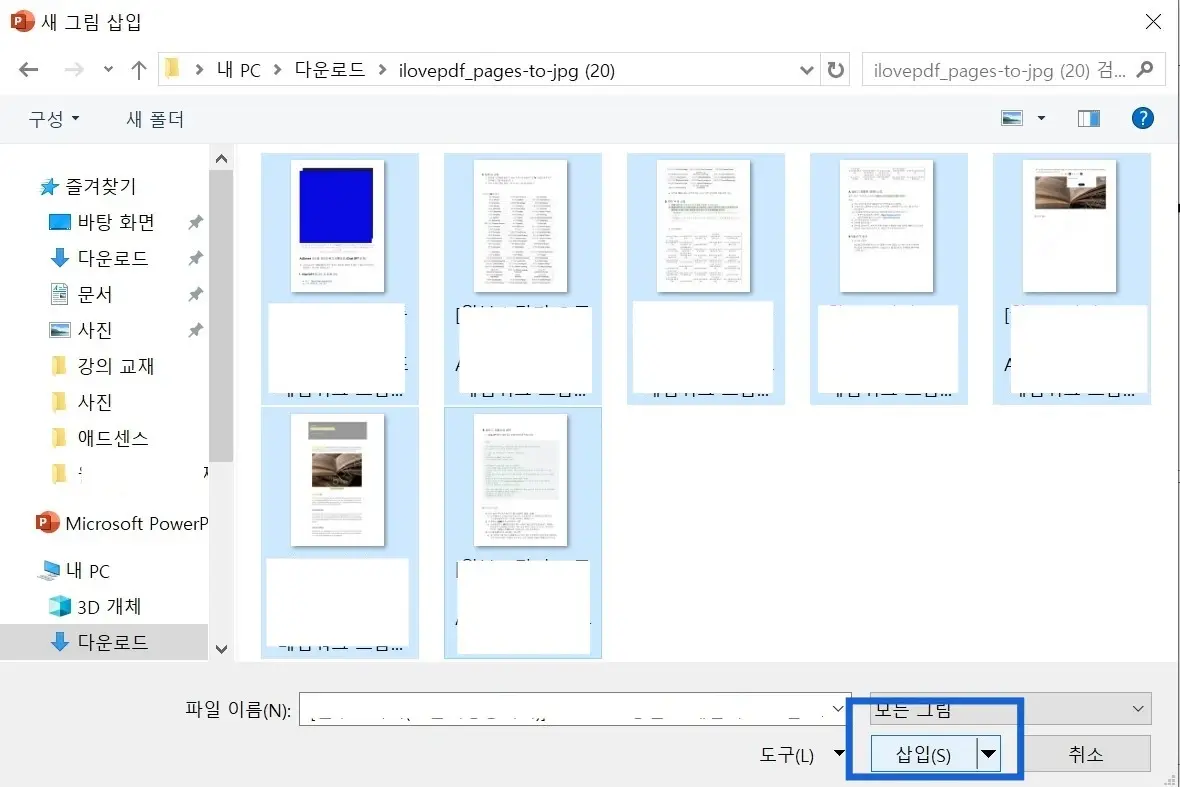Open the 도구(L) dropdown
Image resolution: width=1180 pixels, height=787 pixels.
799,755
